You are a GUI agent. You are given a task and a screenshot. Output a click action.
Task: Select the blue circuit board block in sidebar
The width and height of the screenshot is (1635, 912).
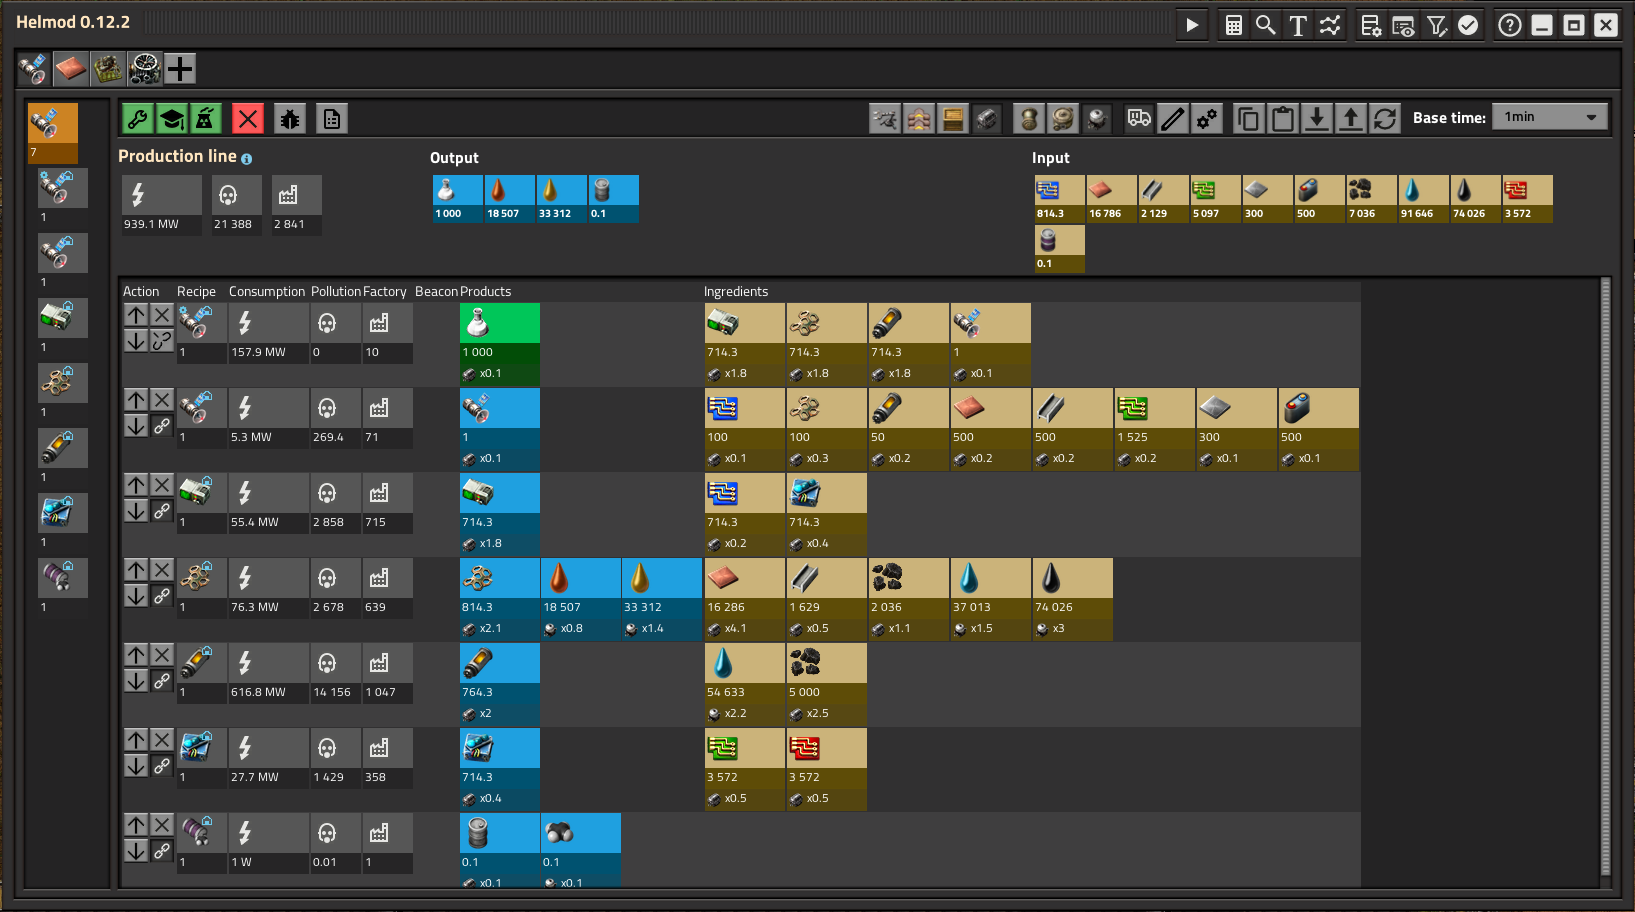tap(63, 513)
